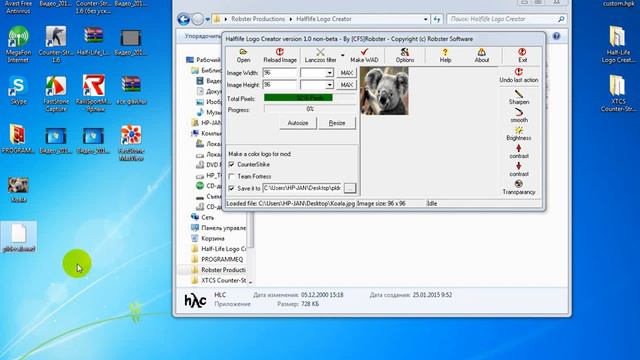Click the Explorer search box
640x360 pixels.
point(507,19)
